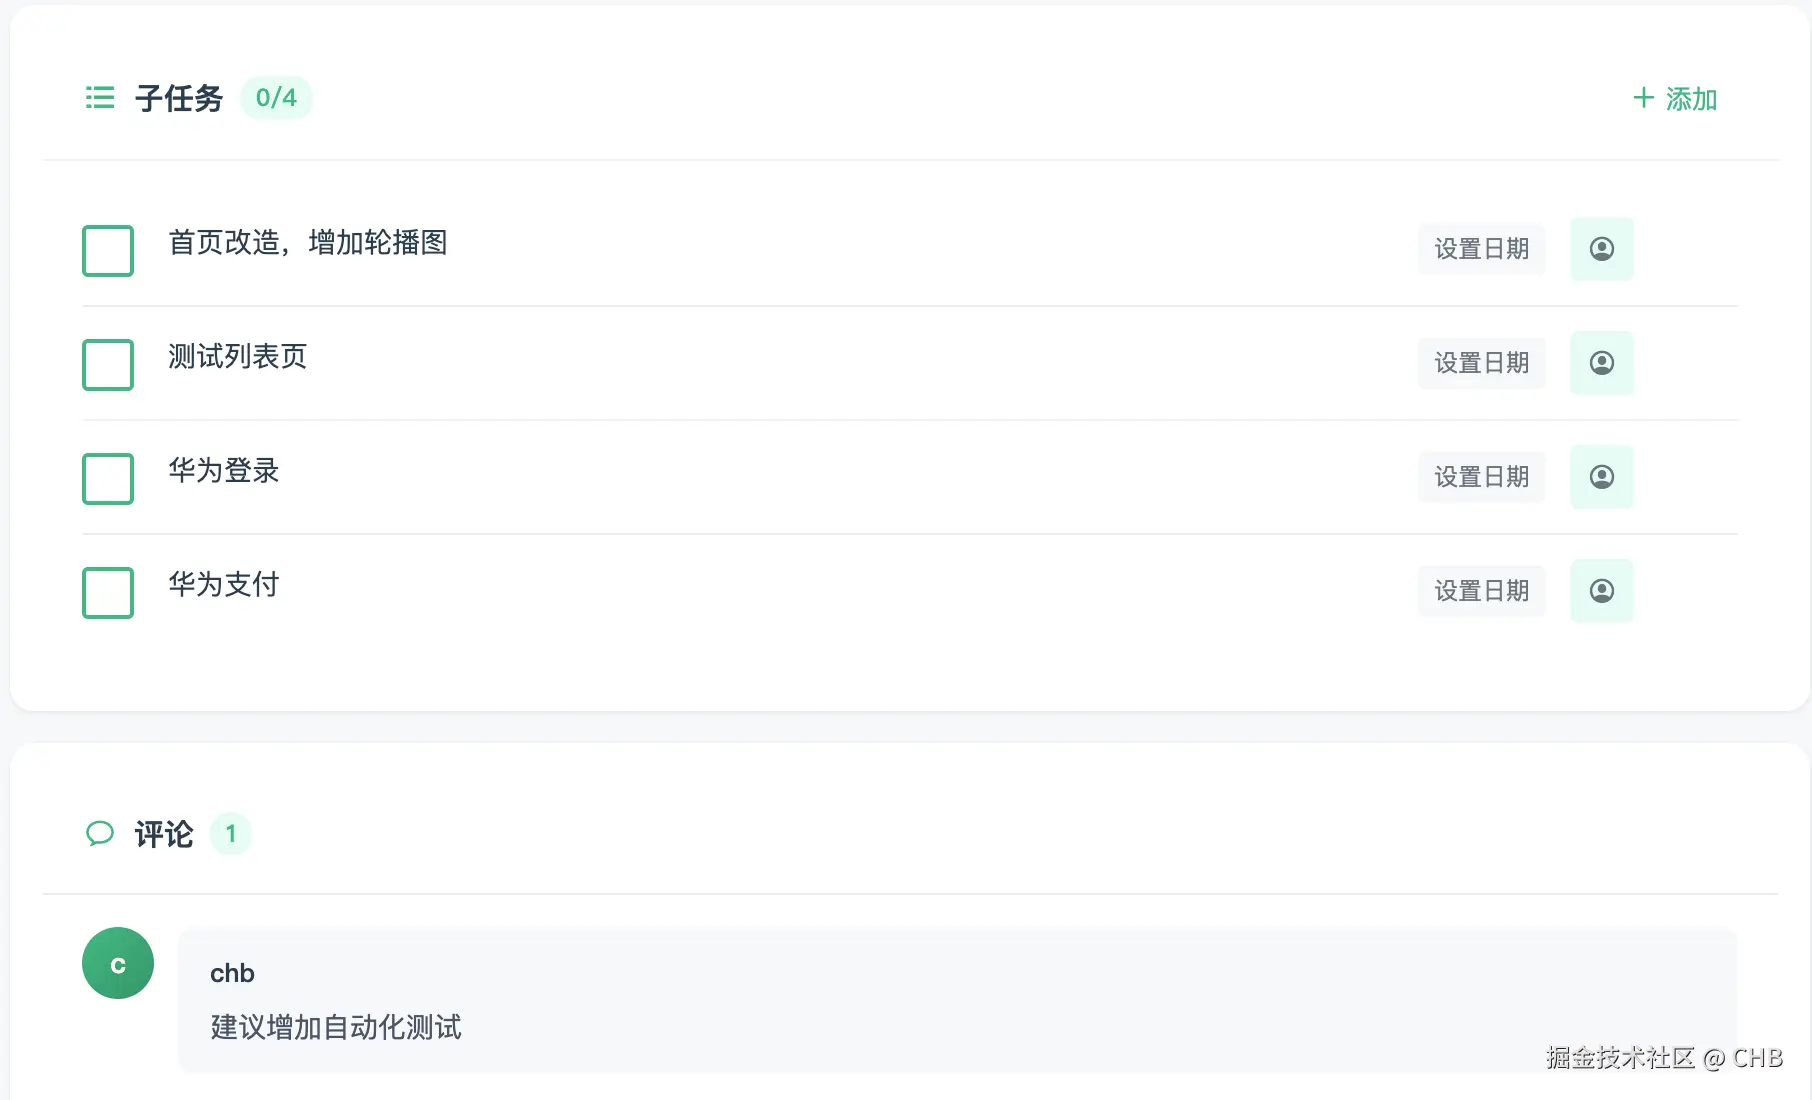Open assignee picker for 测试列表页
This screenshot has height=1100, width=1812.
[x=1601, y=363]
